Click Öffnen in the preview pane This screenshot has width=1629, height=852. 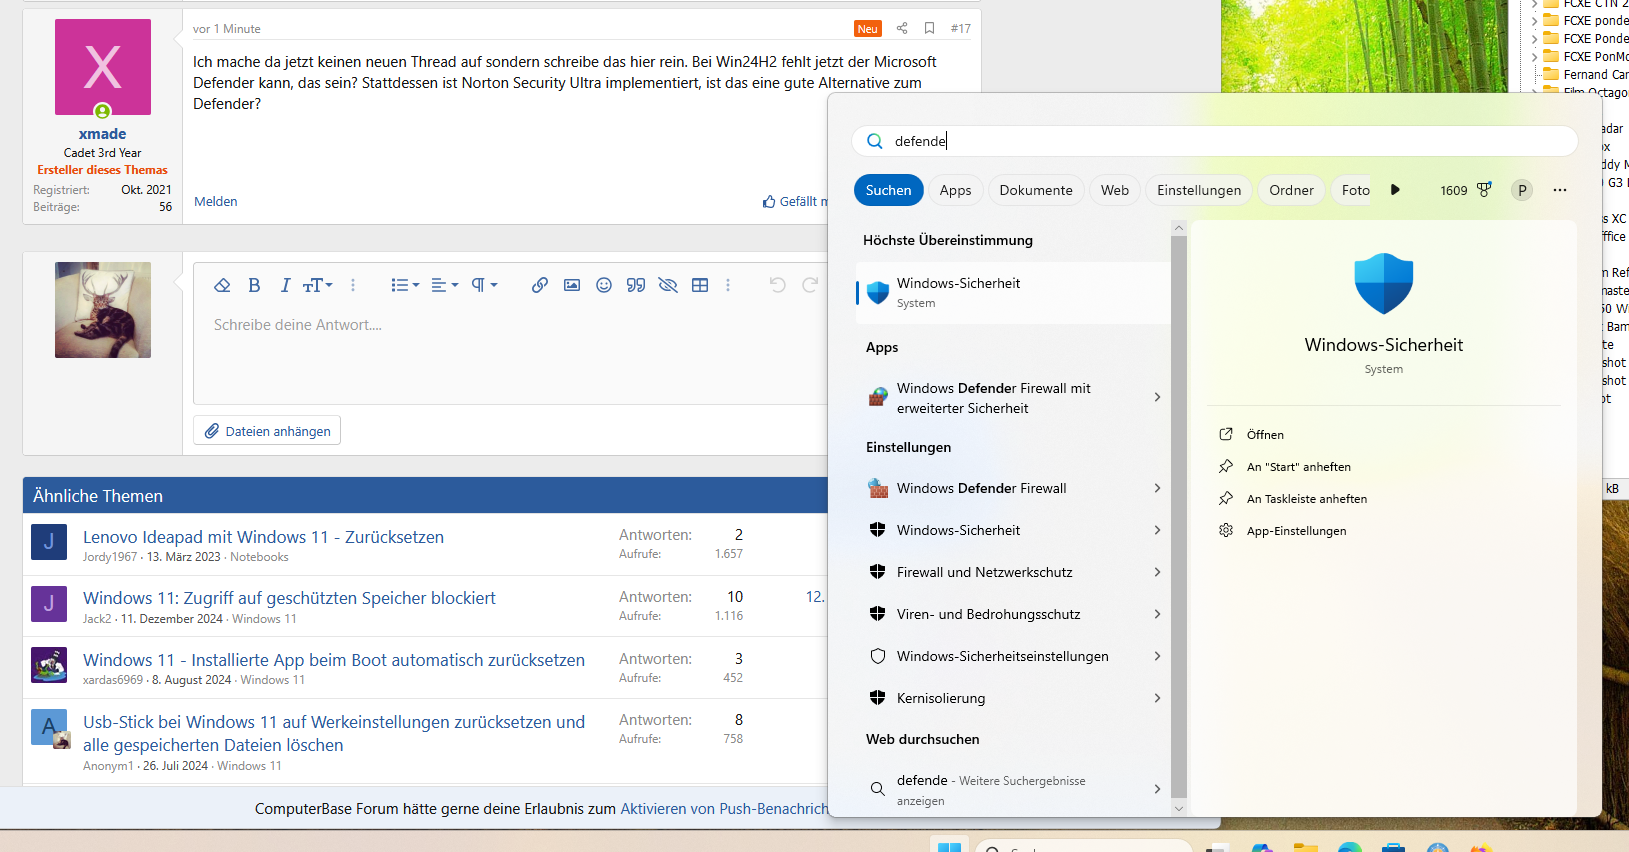(1265, 434)
